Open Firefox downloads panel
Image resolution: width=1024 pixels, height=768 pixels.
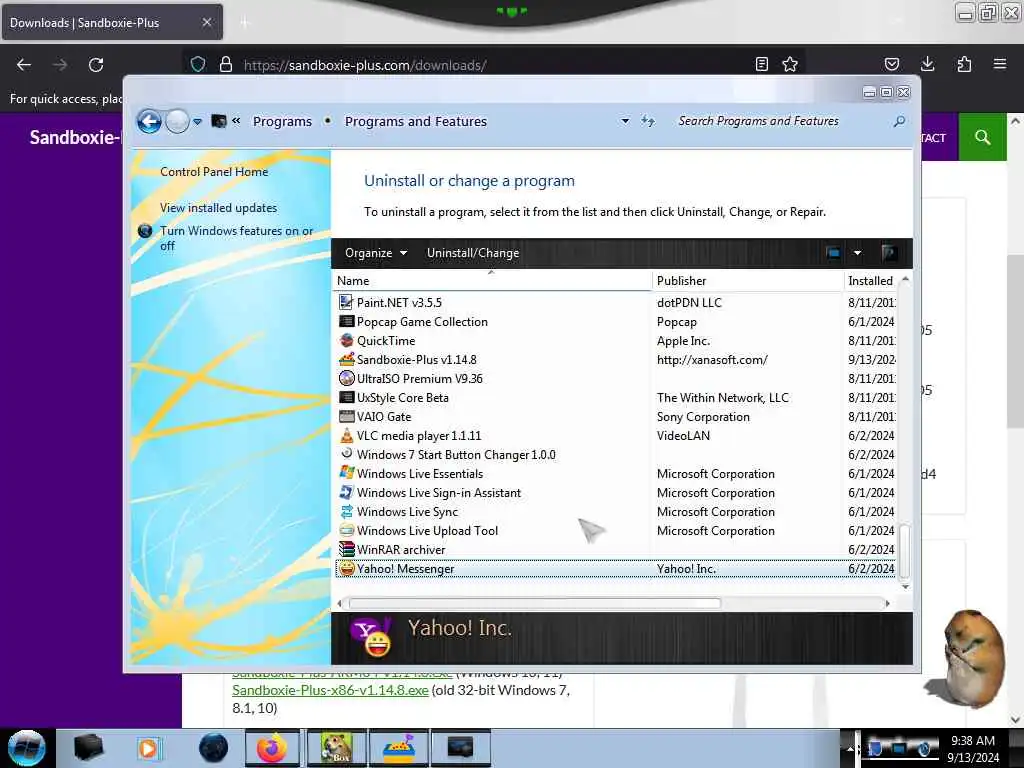coord(927,64)
